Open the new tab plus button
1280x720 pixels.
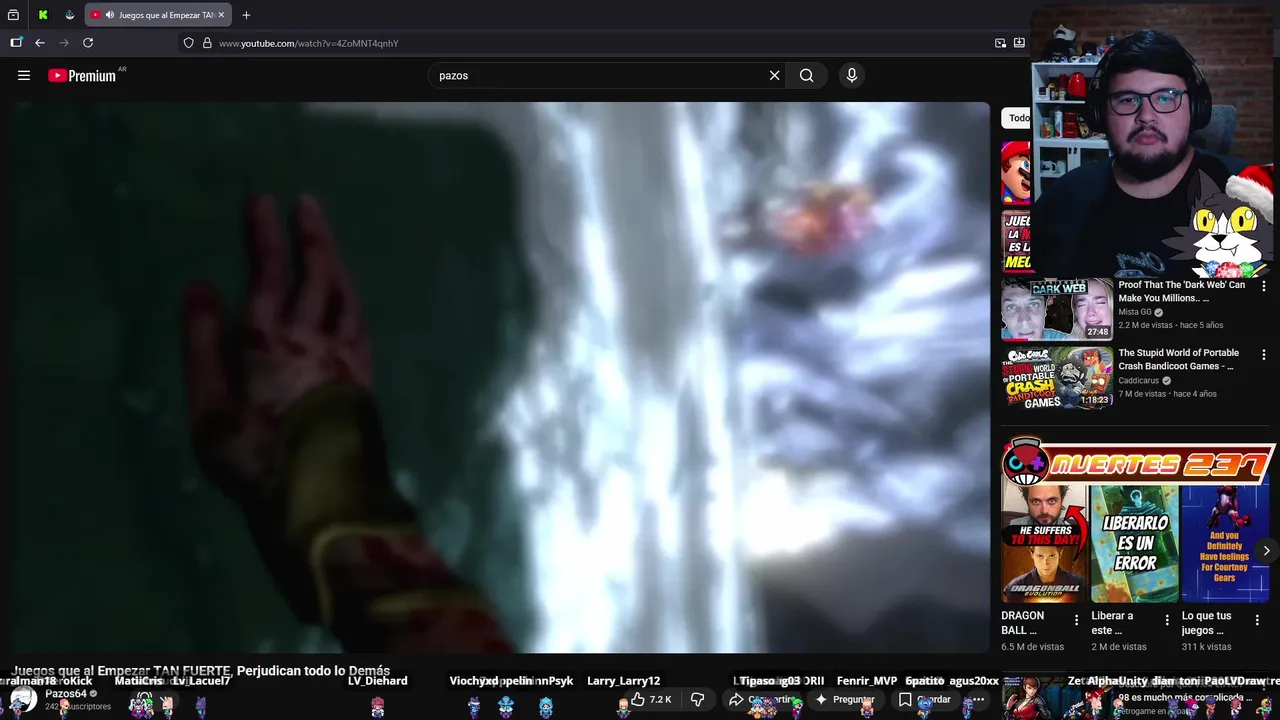[246, 15]
